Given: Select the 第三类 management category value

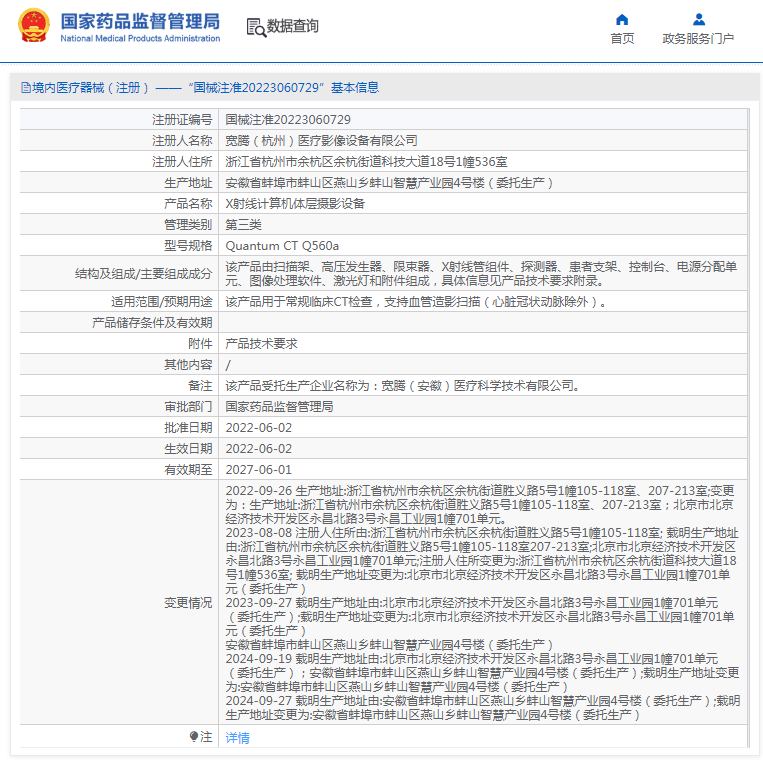Looking at the screenshot, I should tap(243, 224).
